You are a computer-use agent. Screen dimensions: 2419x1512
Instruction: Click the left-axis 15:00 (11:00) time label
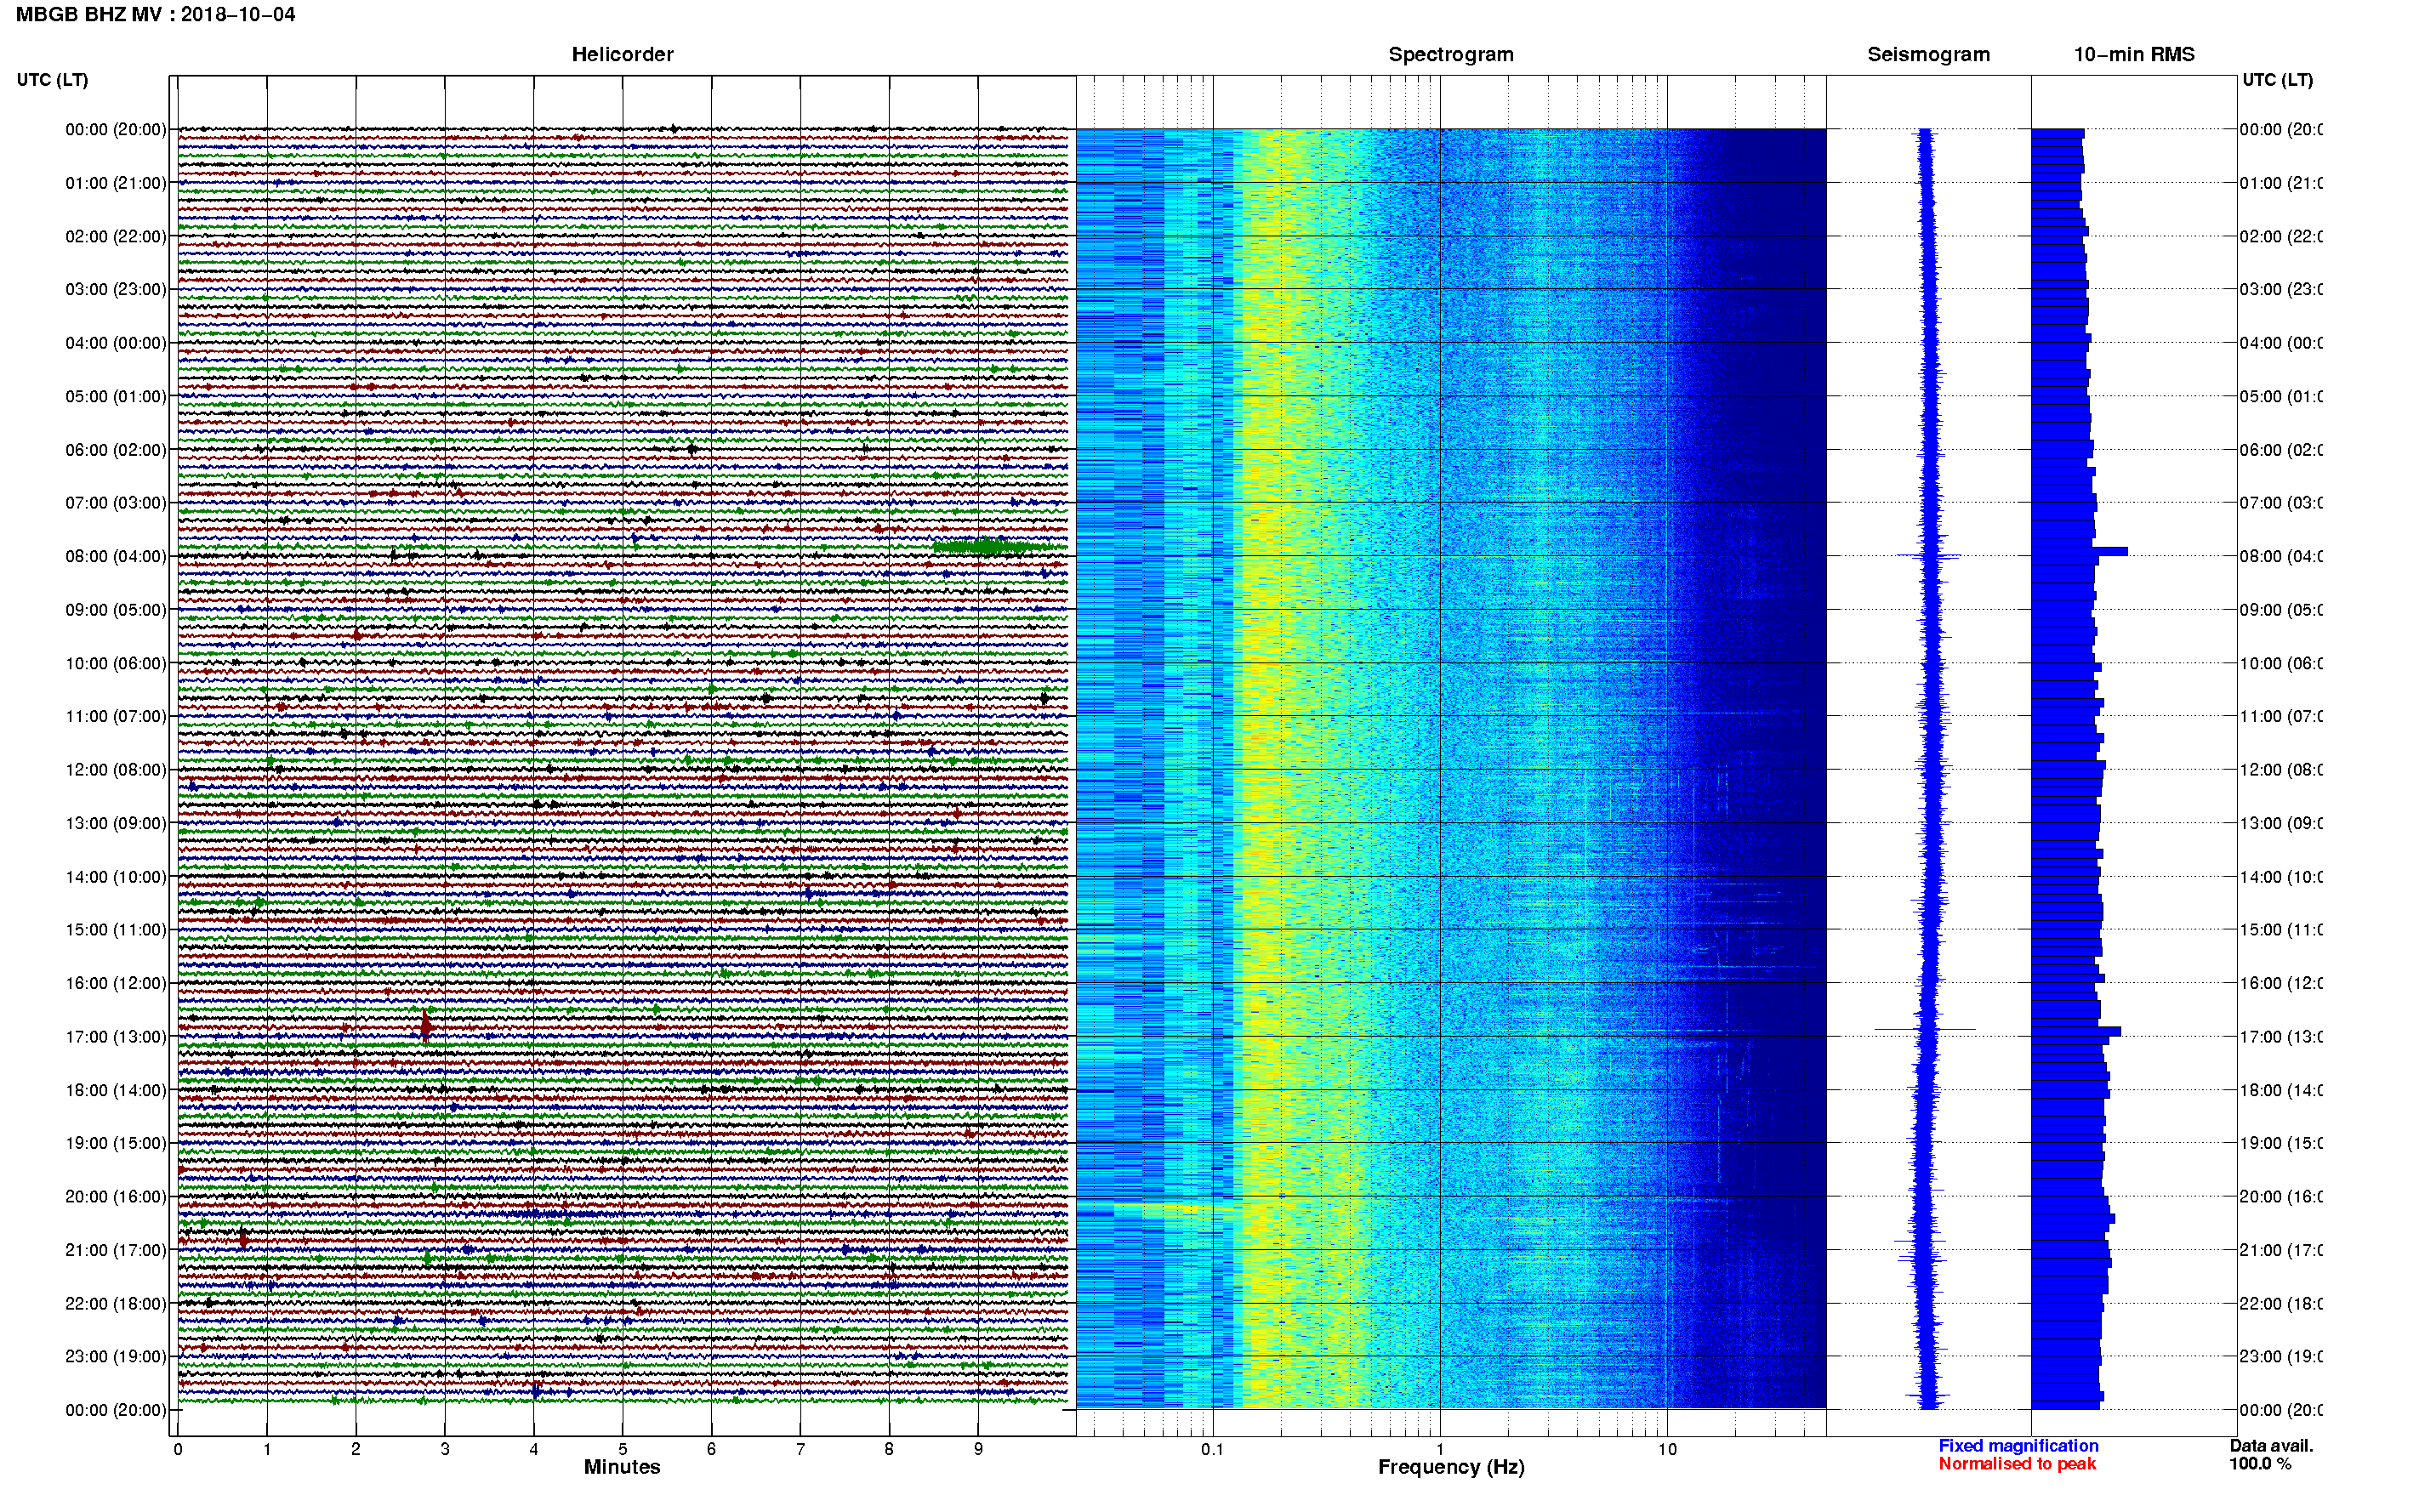[116, 930]
